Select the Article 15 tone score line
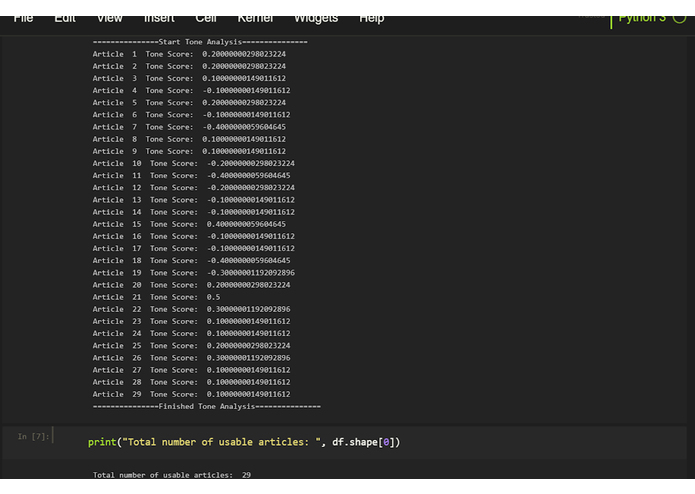This screenshot has height=494, width=695. pos(189,224)
